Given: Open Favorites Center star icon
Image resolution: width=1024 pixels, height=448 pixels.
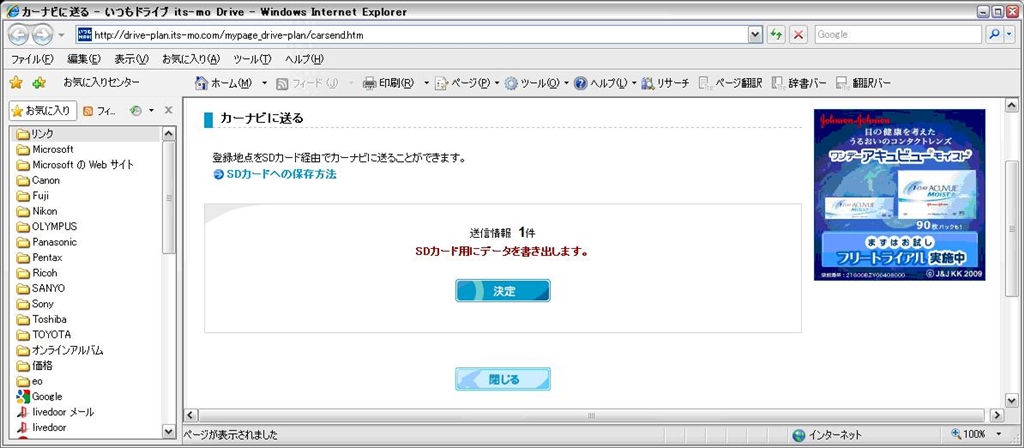Looking at the screenshot, I should click(16, 83).
